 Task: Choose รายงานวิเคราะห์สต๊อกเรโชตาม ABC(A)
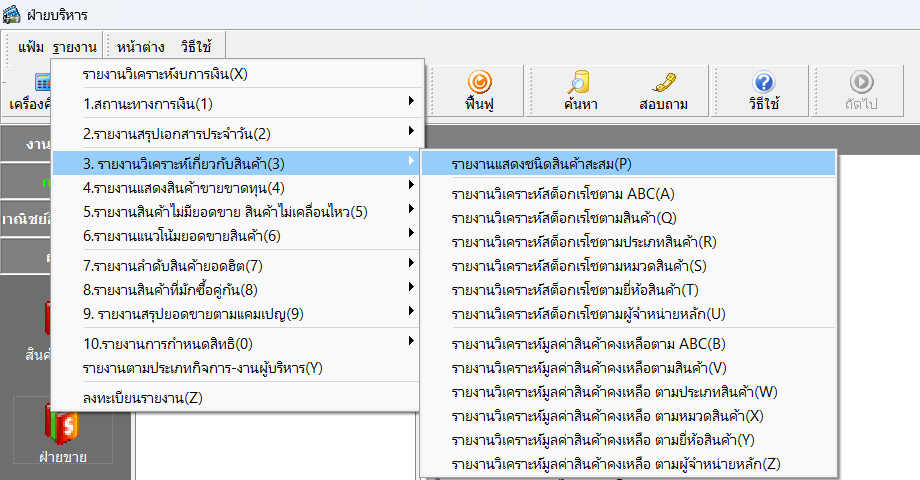(x=563, y=193)
